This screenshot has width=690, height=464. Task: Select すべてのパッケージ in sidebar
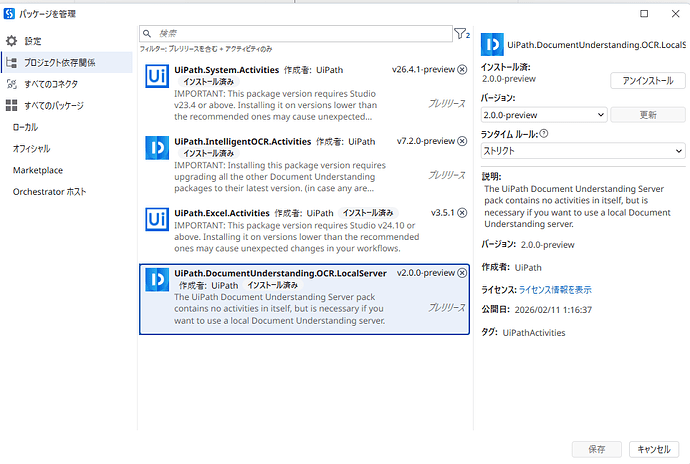coord(54,105)
